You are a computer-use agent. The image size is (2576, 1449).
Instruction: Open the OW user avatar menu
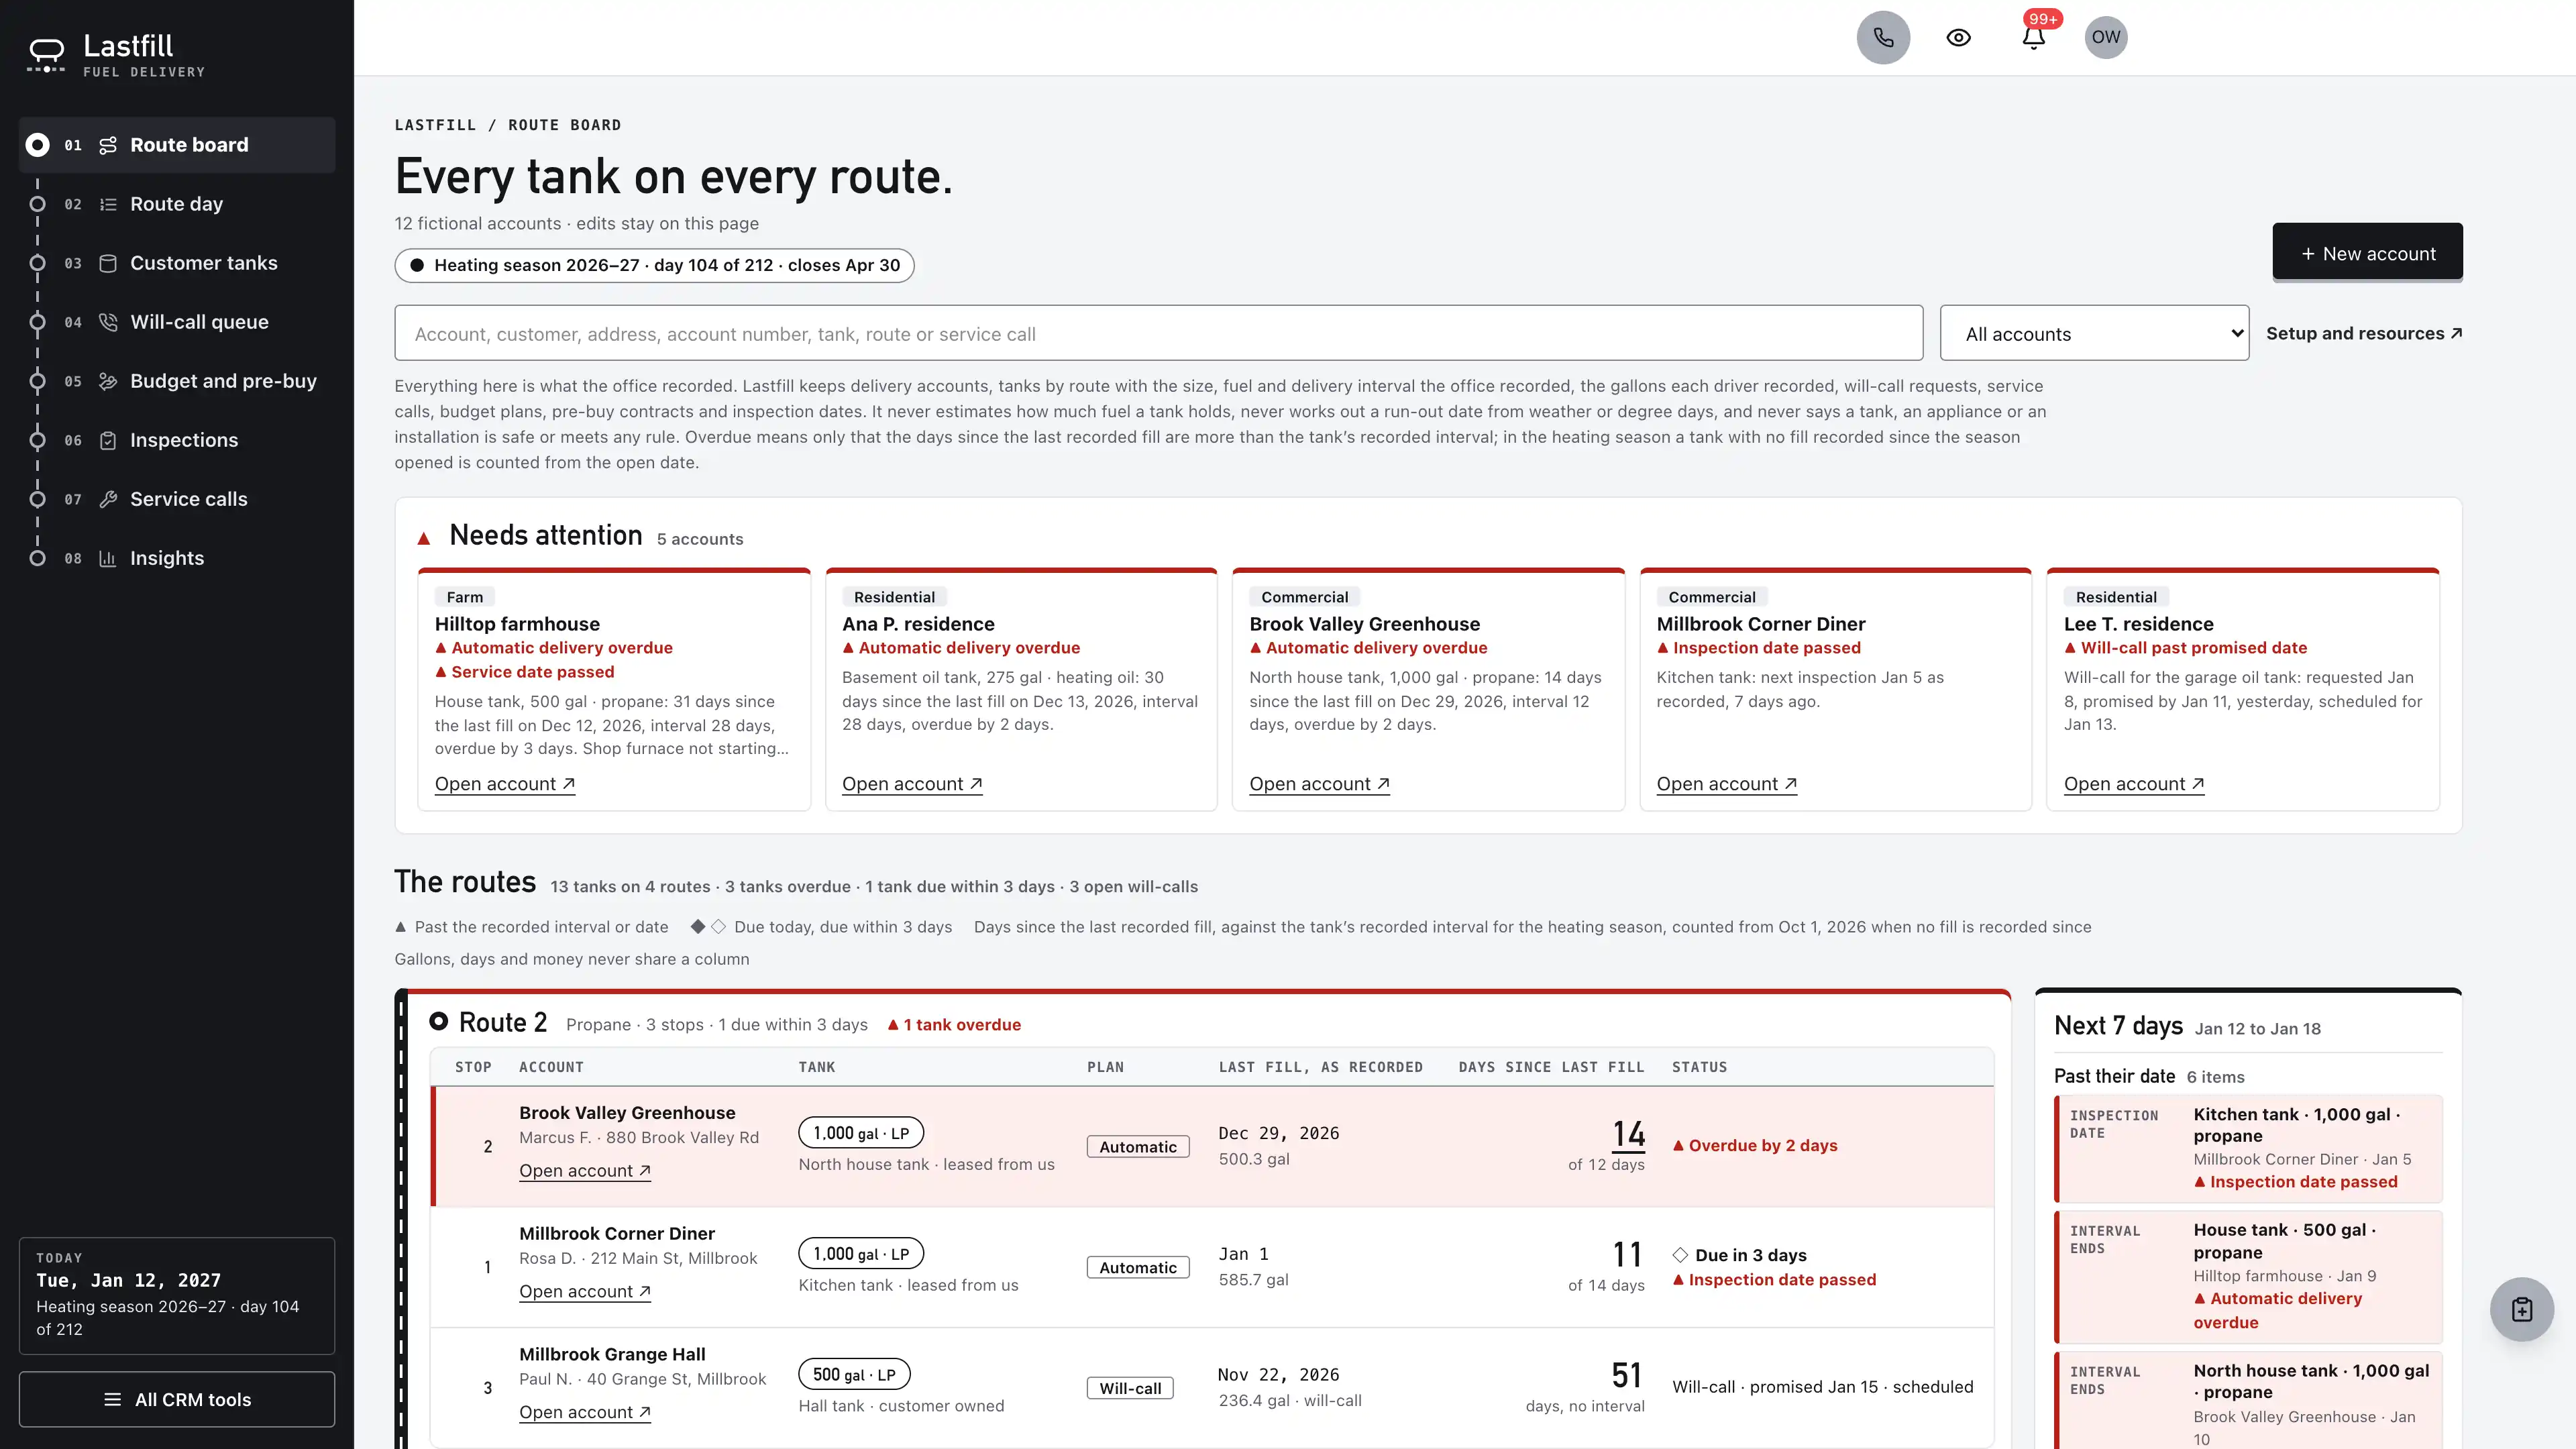2105,37
